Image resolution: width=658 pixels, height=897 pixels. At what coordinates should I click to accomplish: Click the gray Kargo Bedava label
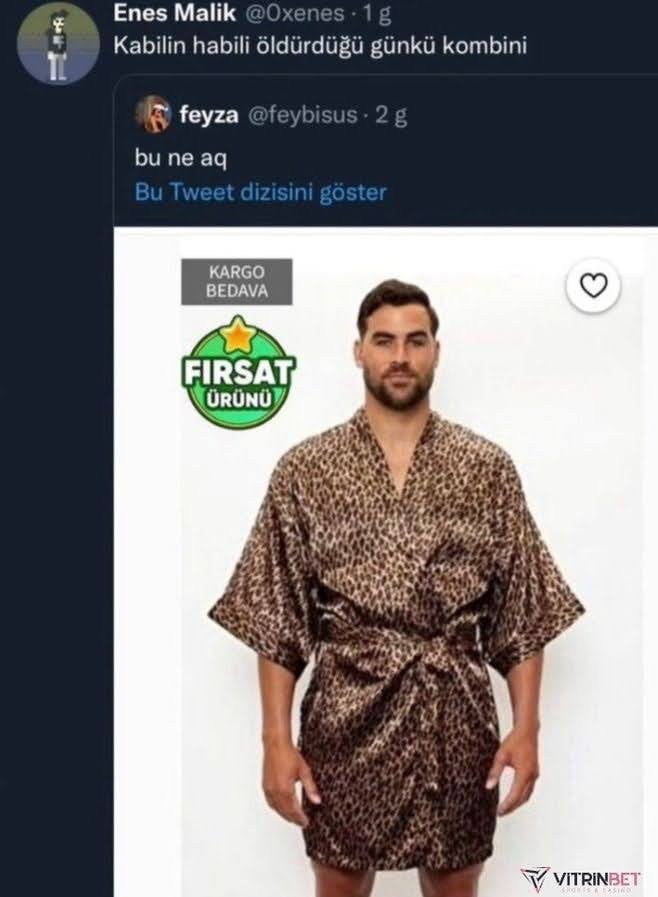pyautogui.click(x=236, y=281)
